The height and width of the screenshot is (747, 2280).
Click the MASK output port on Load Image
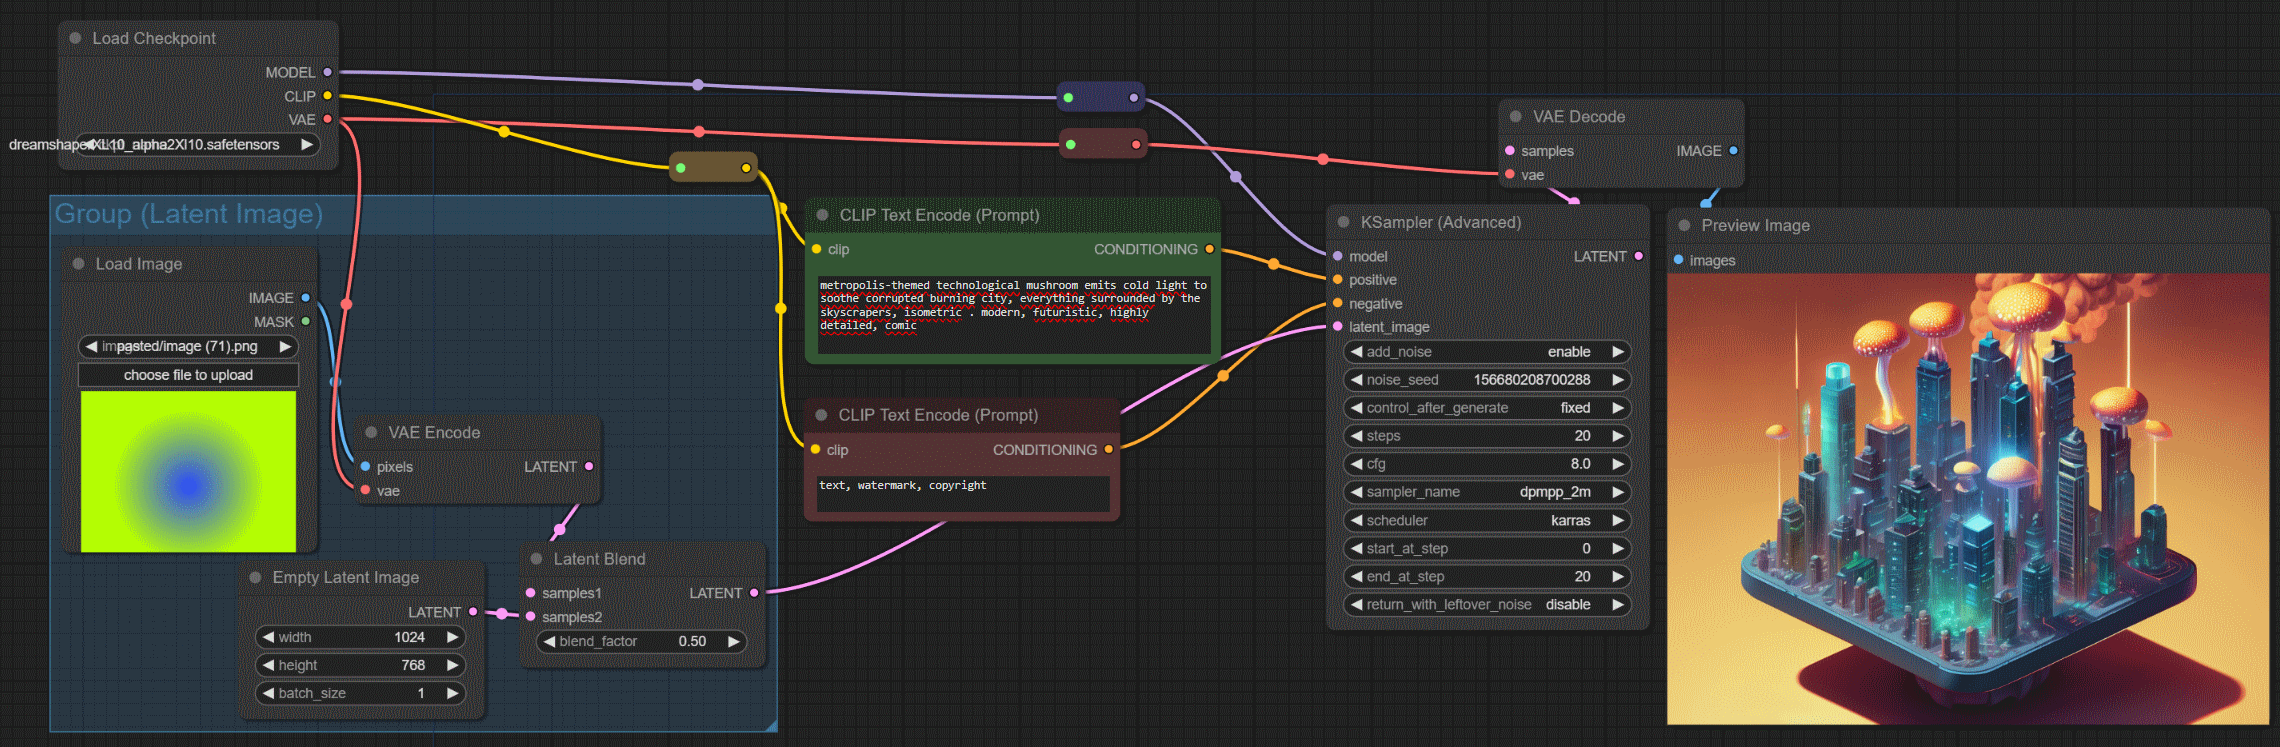[305, 322]
